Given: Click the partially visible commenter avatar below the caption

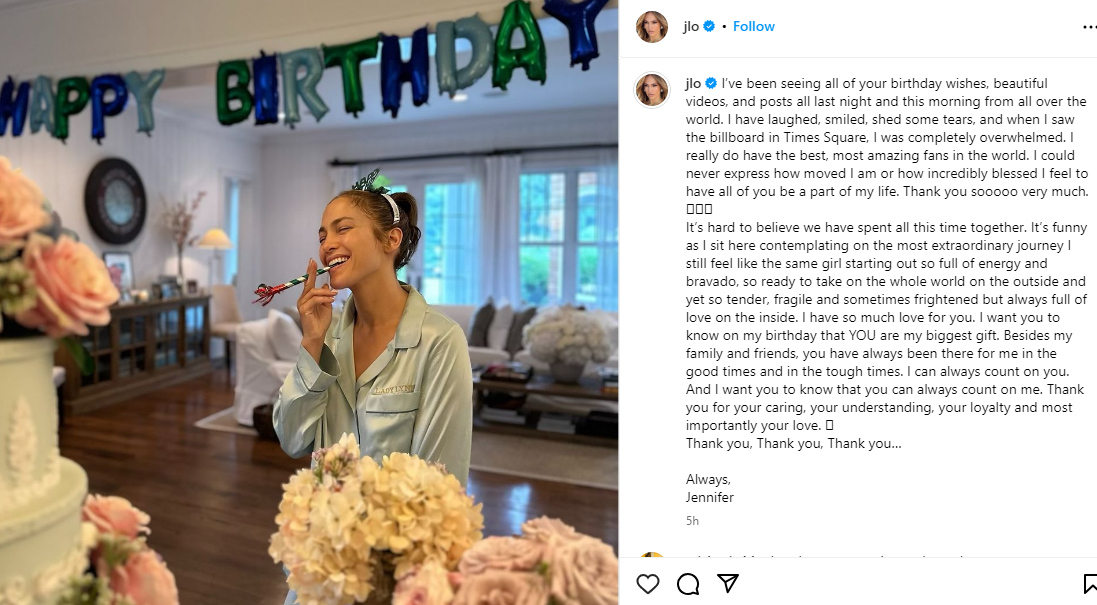Looking at the screenshot, I should pyautogui.click(x=652, y=560).
